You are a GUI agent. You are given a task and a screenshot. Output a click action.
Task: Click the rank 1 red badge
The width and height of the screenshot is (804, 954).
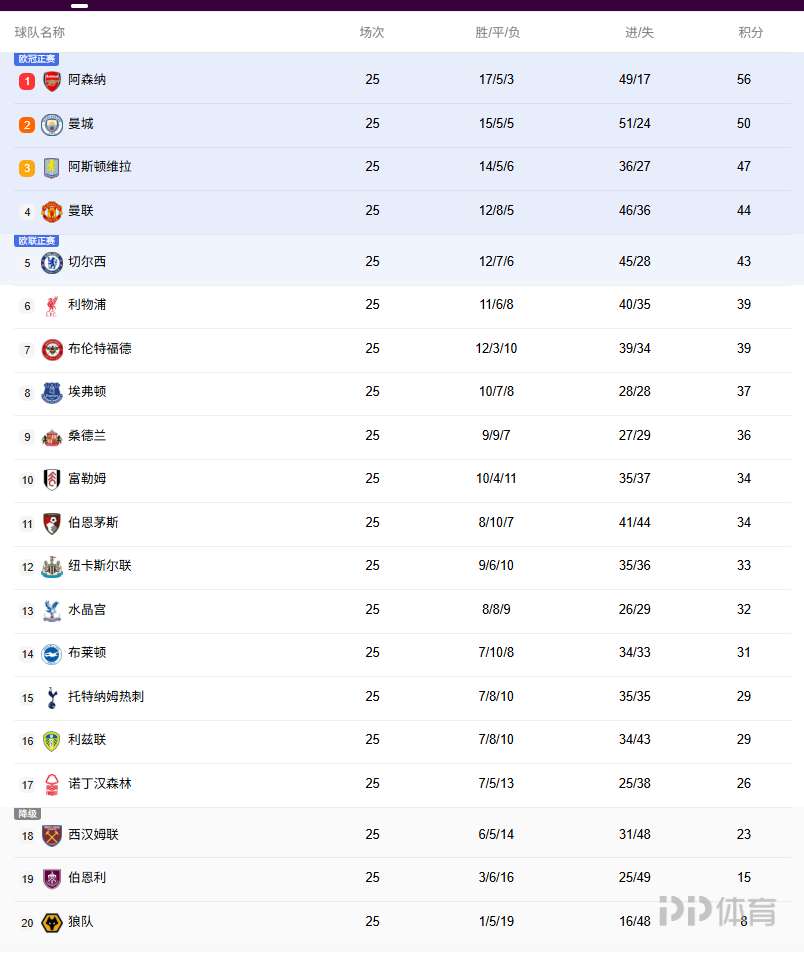27,81
